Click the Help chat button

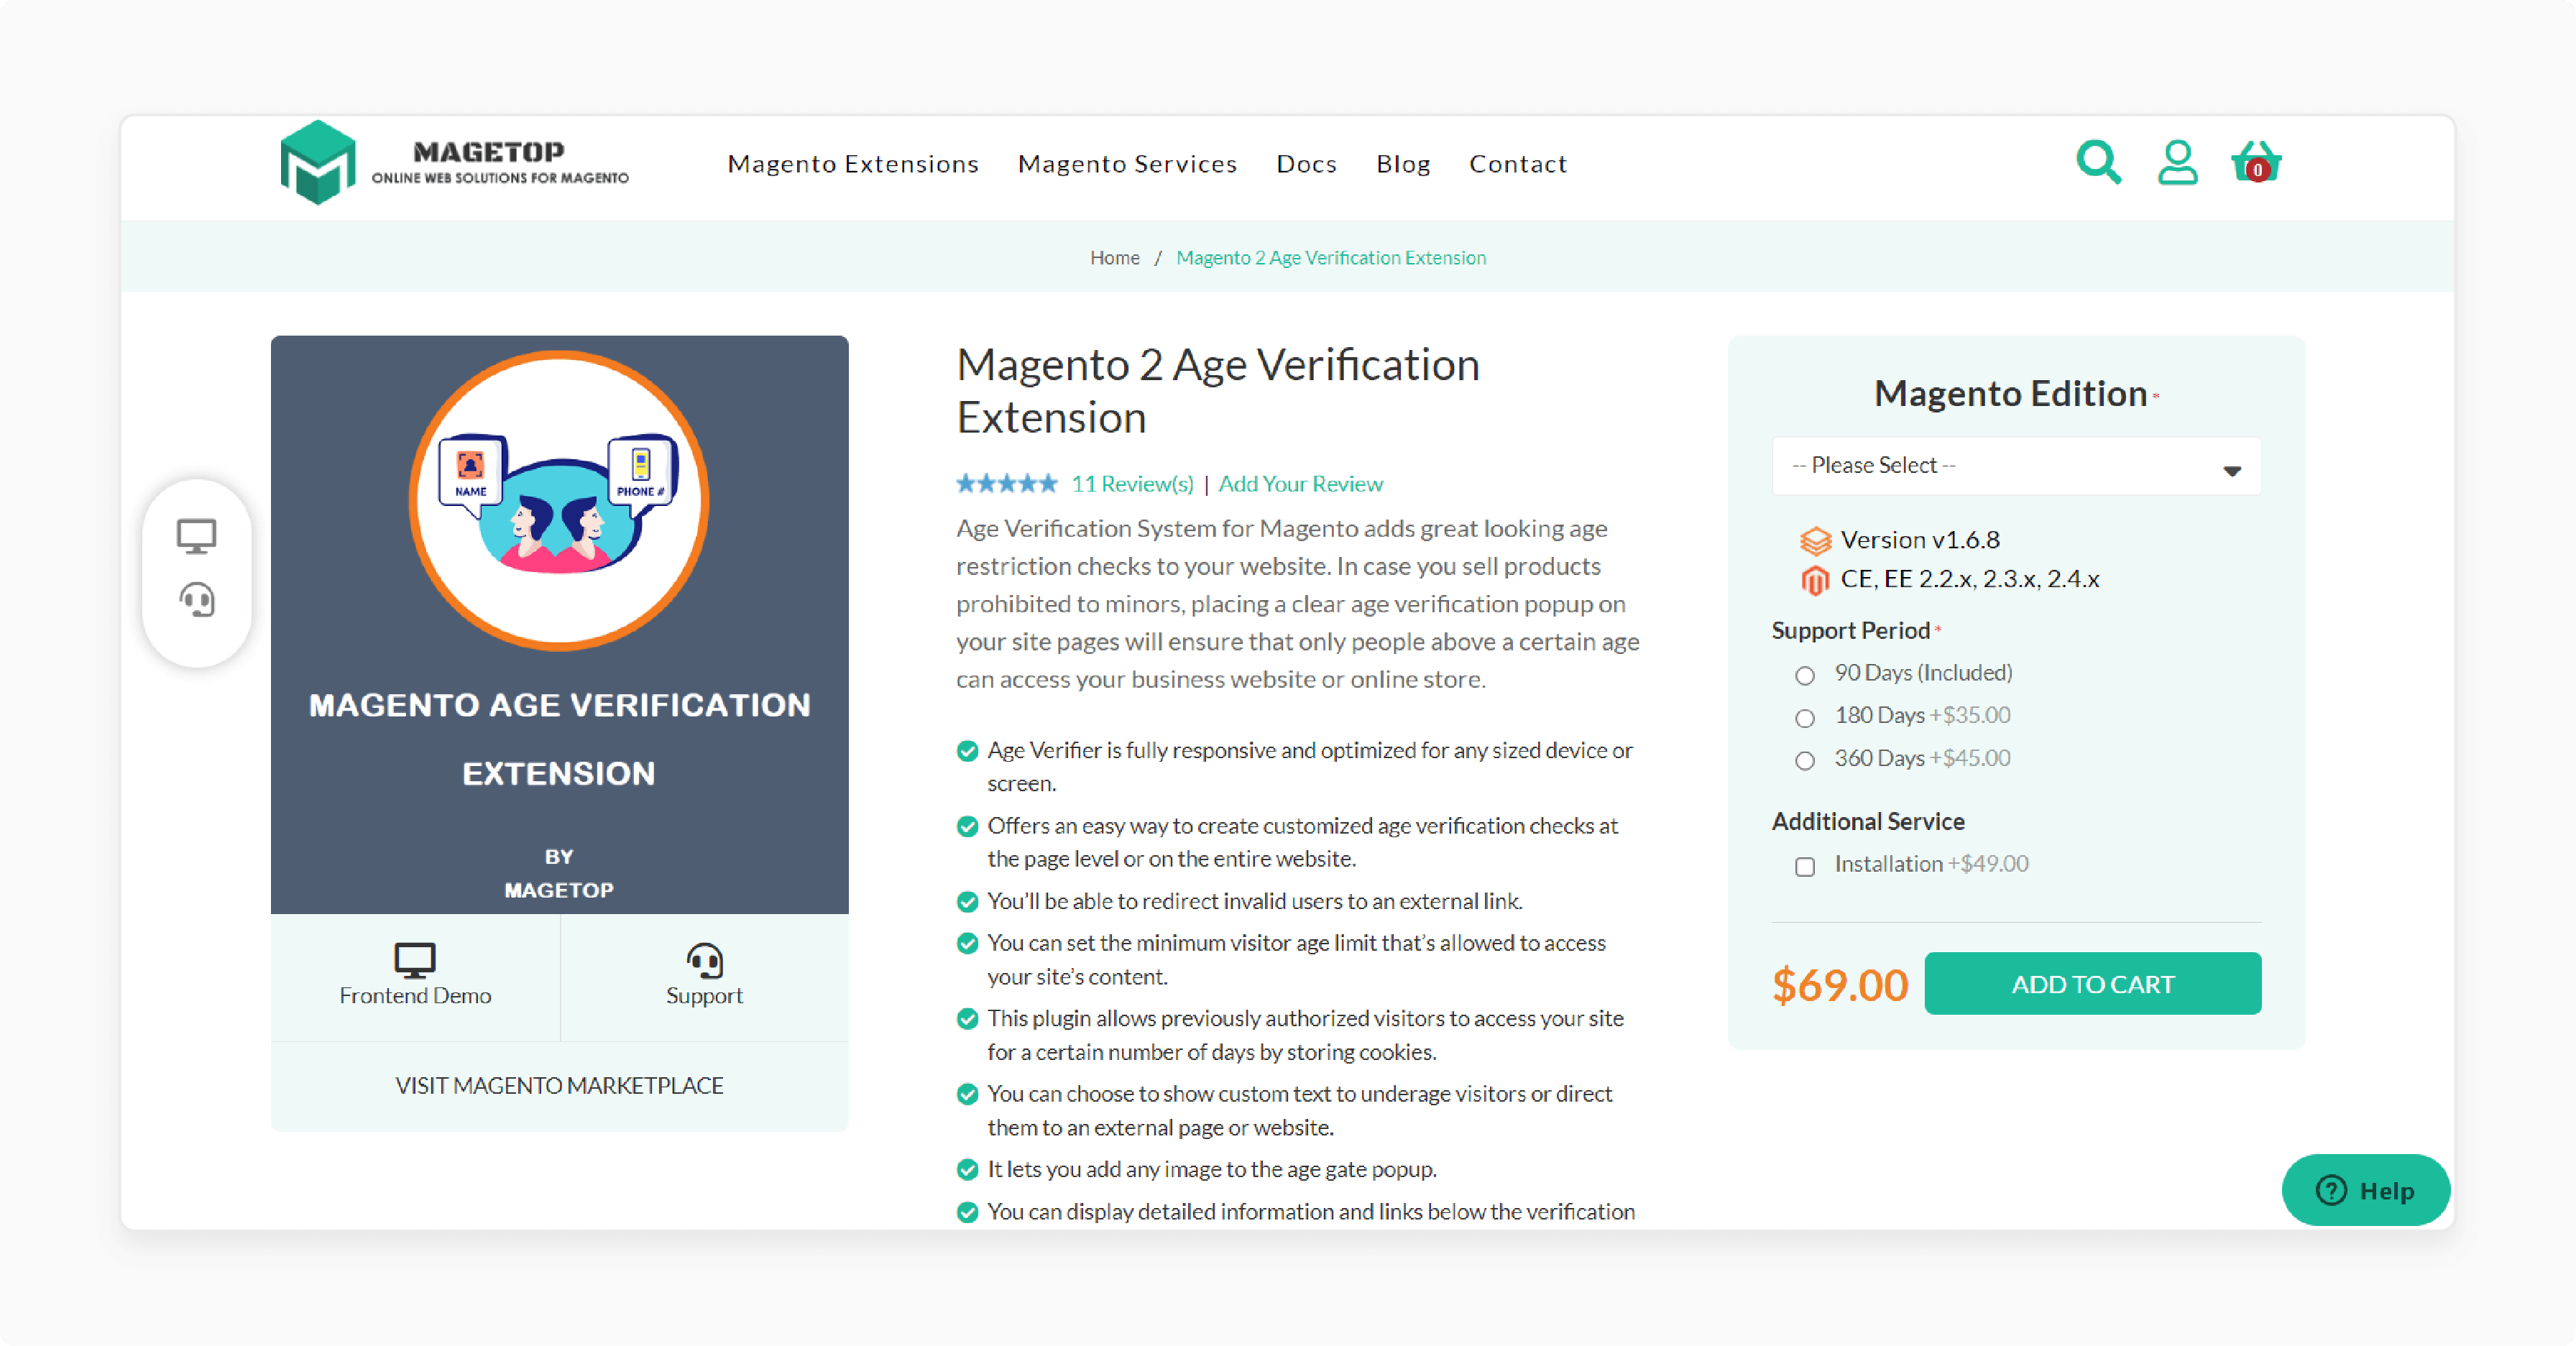(2365, 1190)
